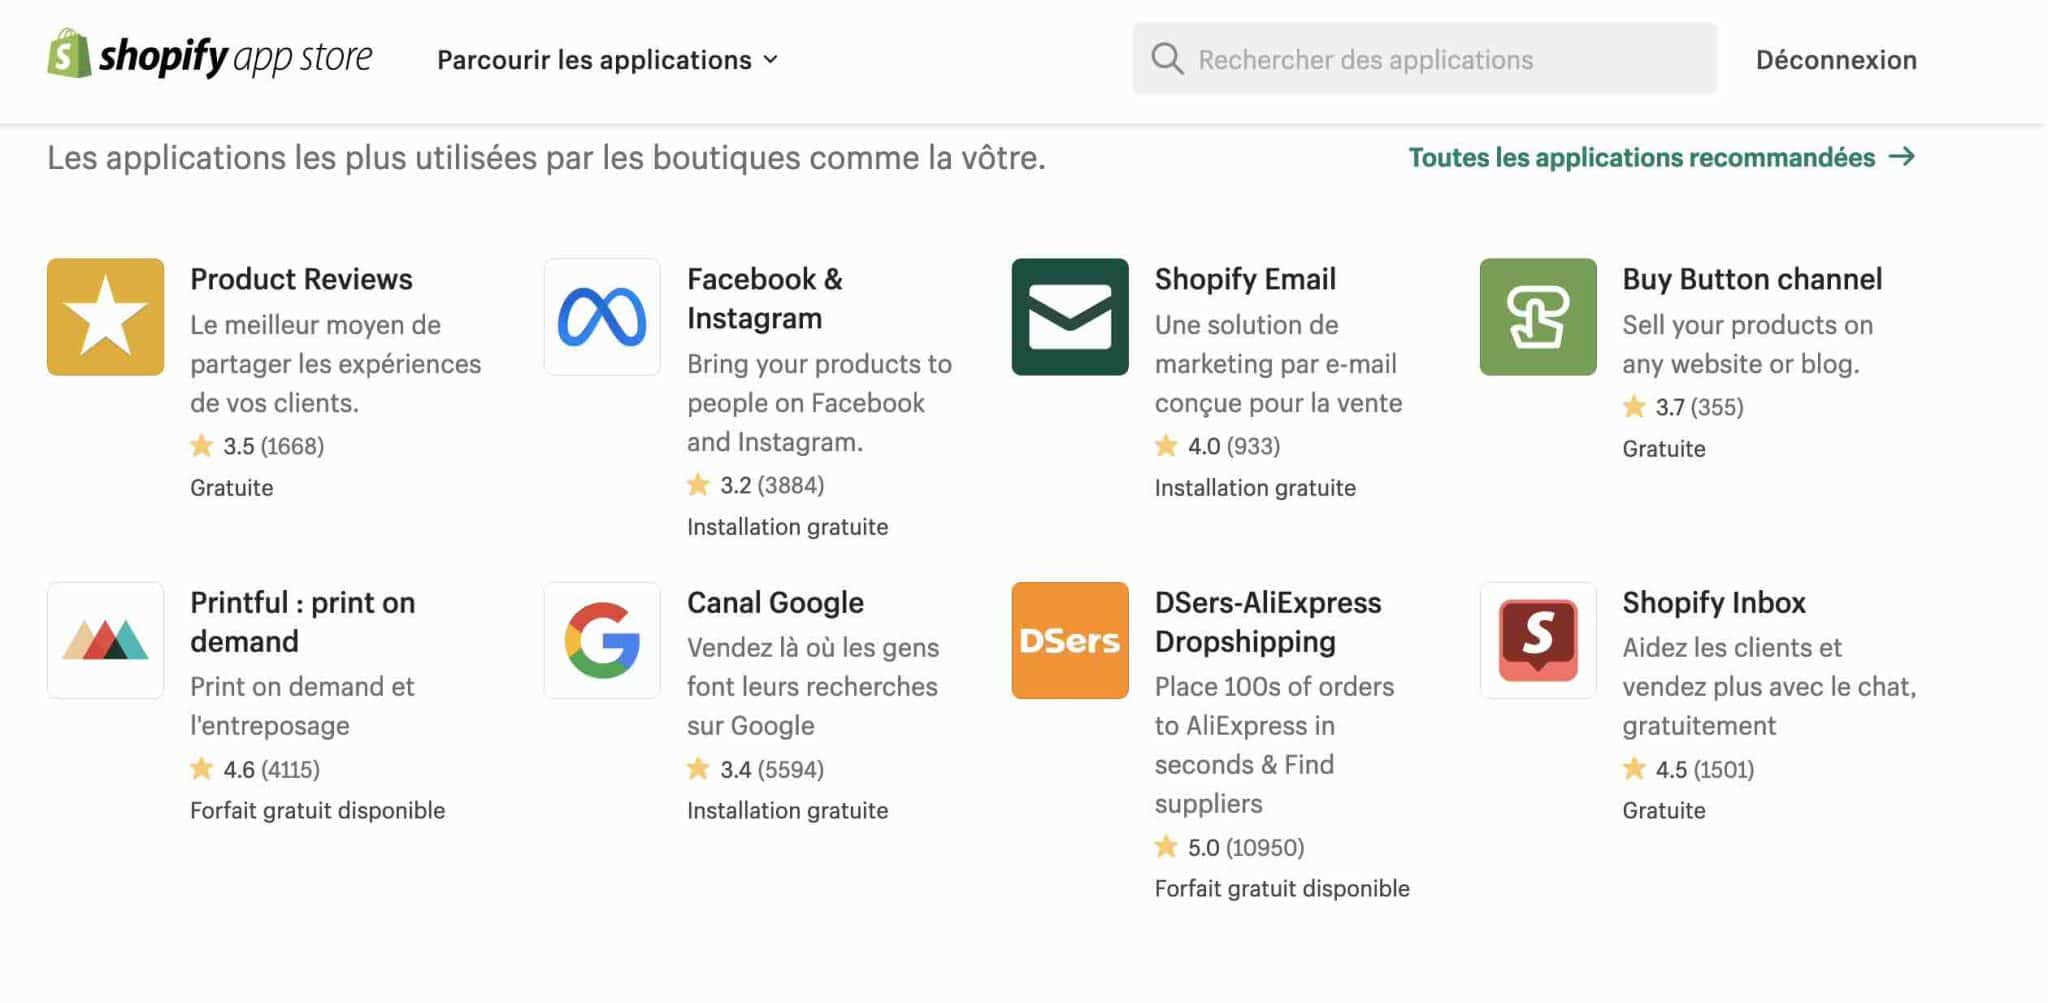Open the Buy Button channel title
This screenshot has height=1003, width=2048.
click(1752, 279)
